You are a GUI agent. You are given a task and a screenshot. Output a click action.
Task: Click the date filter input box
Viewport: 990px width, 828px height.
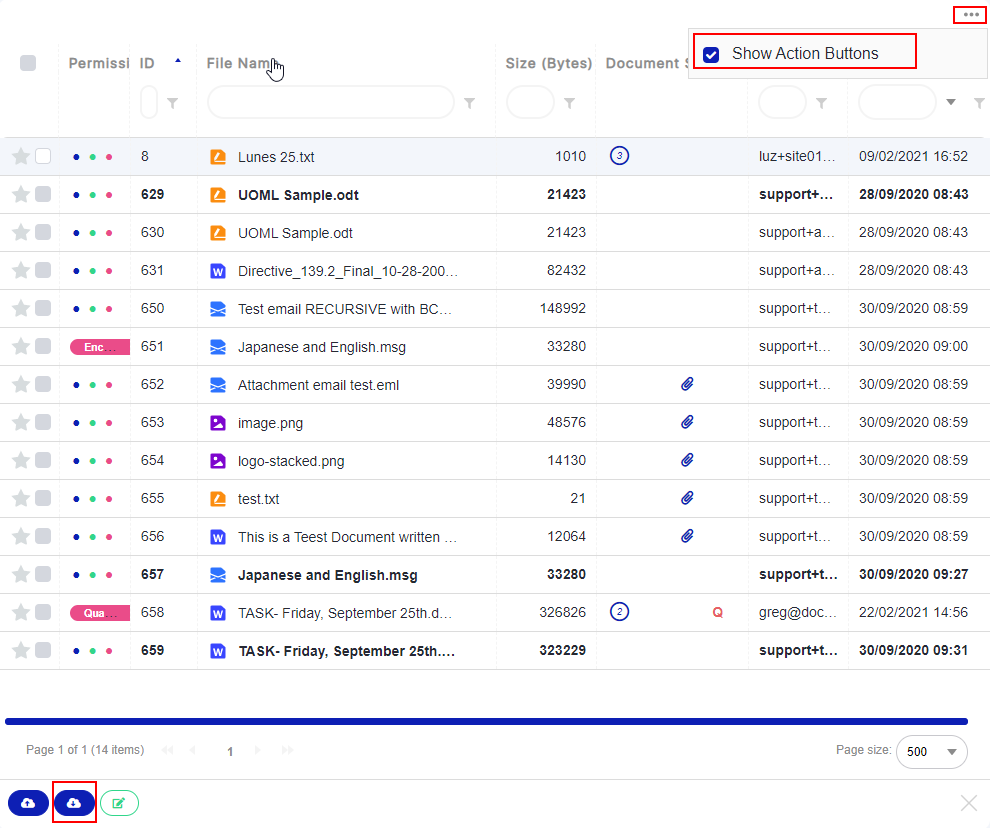click(897, 102)
